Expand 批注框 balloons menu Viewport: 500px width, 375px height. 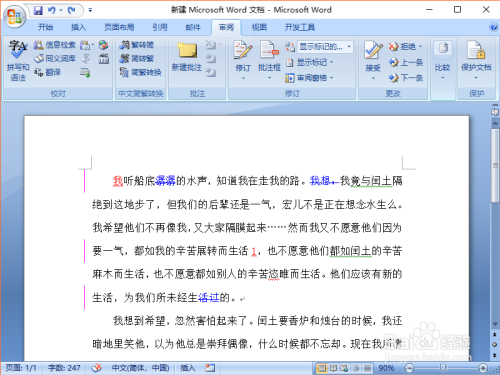click(269, 78)
